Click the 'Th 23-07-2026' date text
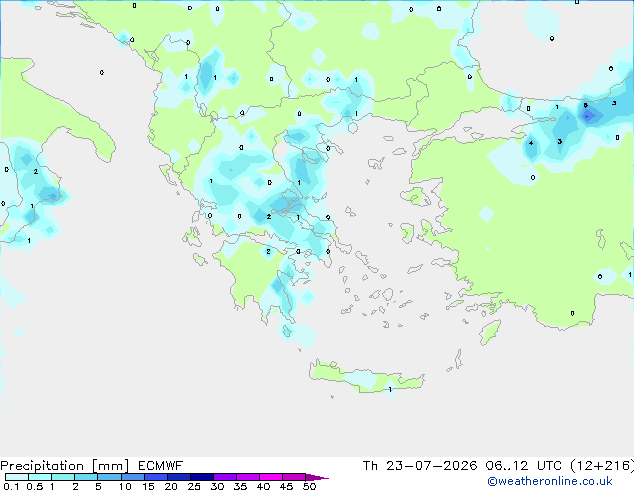Image resolution: width=634 pixels, height=490 pixels. click(420, 466)
